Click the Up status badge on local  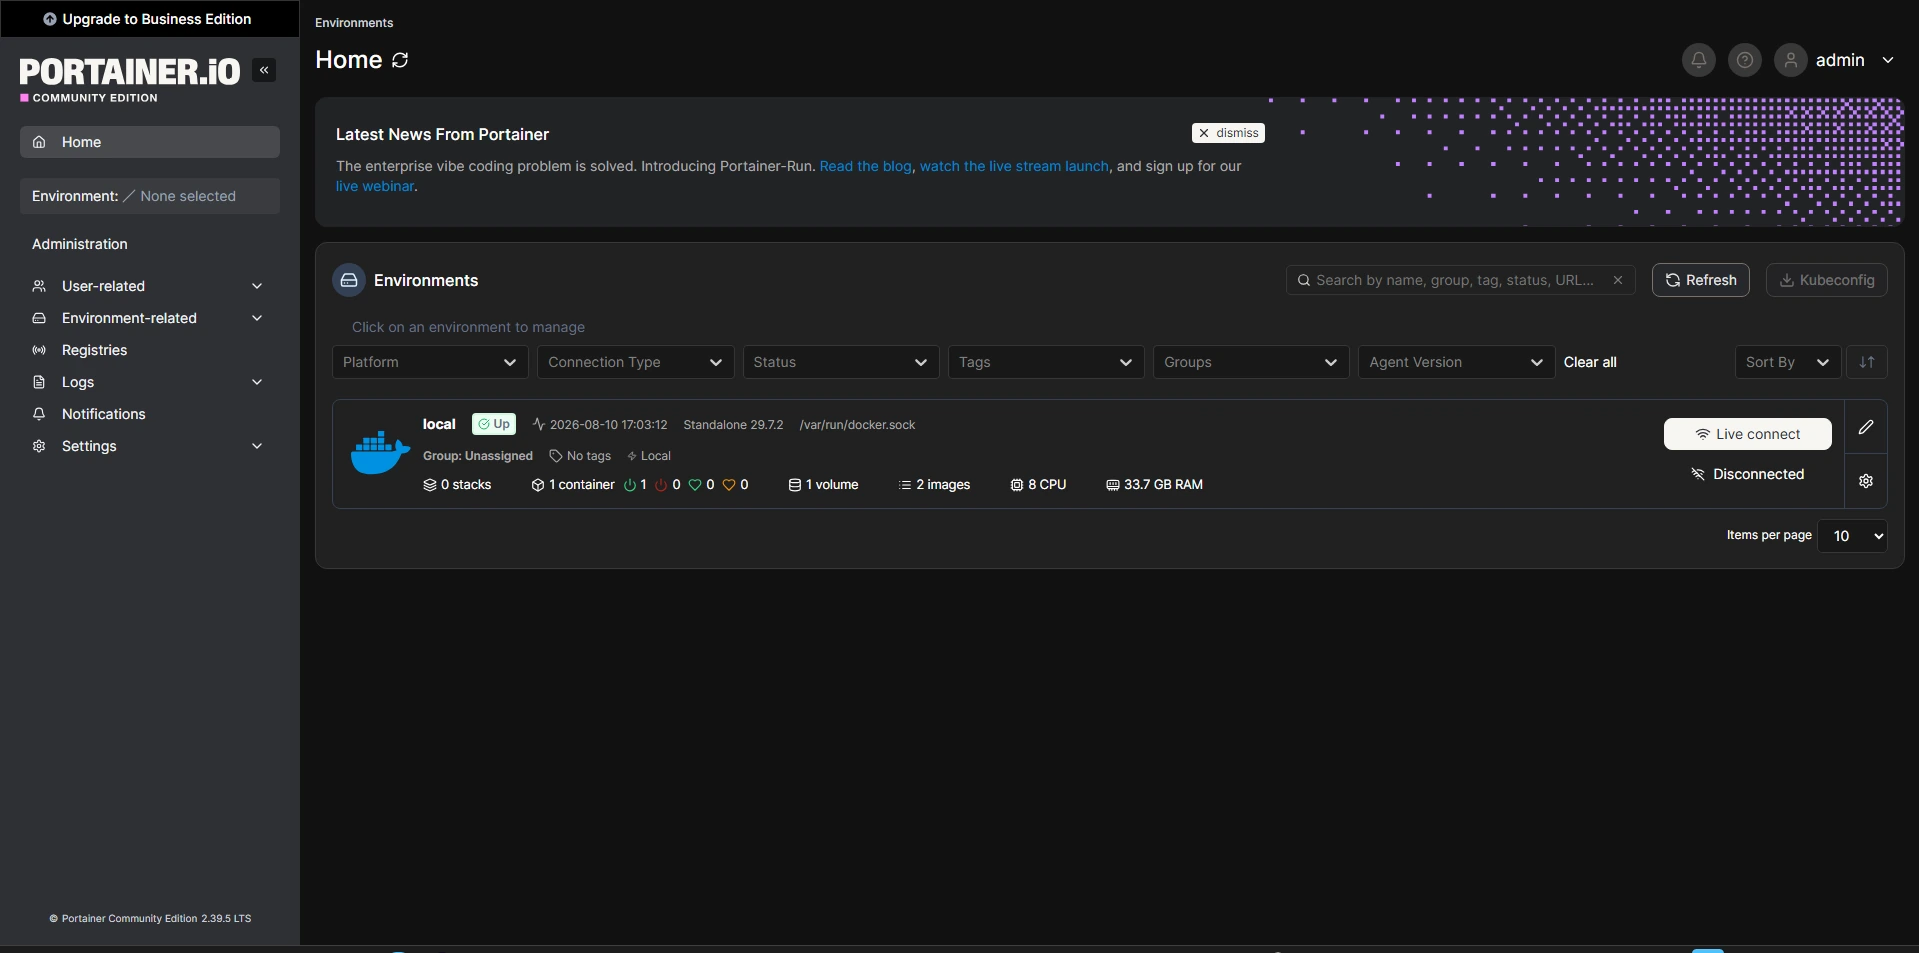(494, 424)
